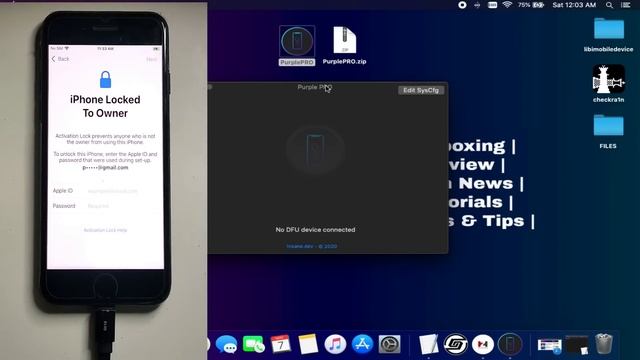Open TextEdit from the dock
This screenshot has height=360, width=640.
click(x=428, y=345)
